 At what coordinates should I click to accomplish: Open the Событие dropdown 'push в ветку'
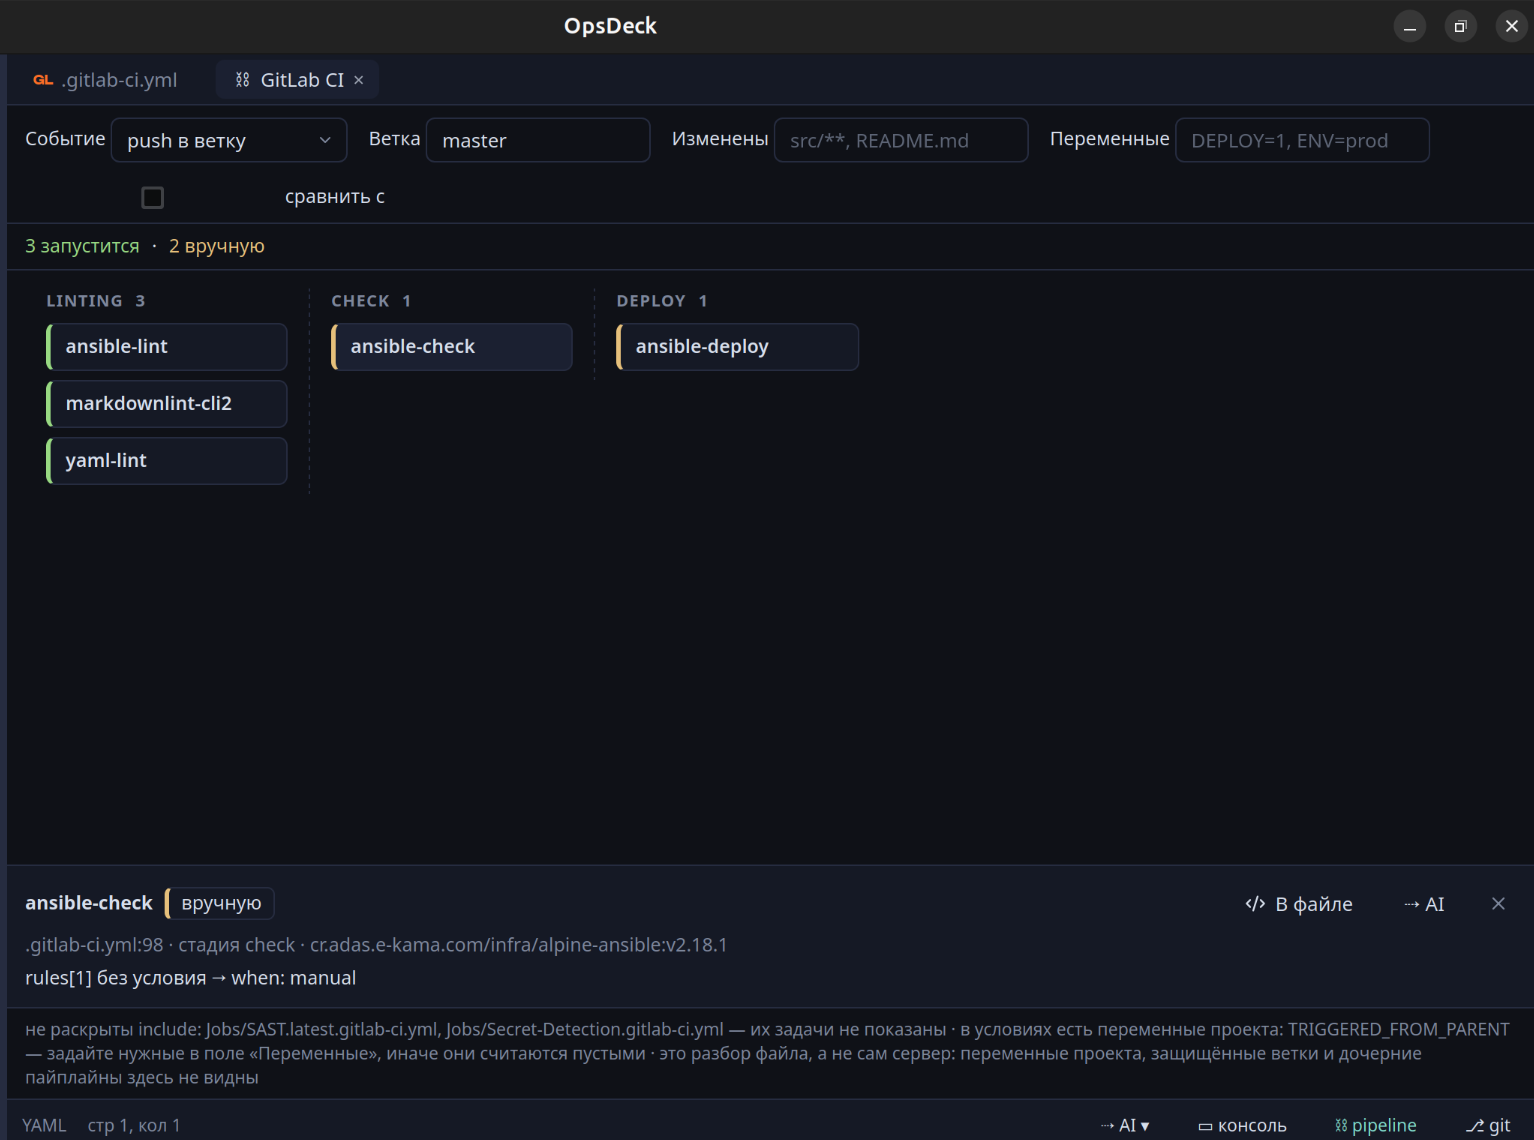pos(229,140)
